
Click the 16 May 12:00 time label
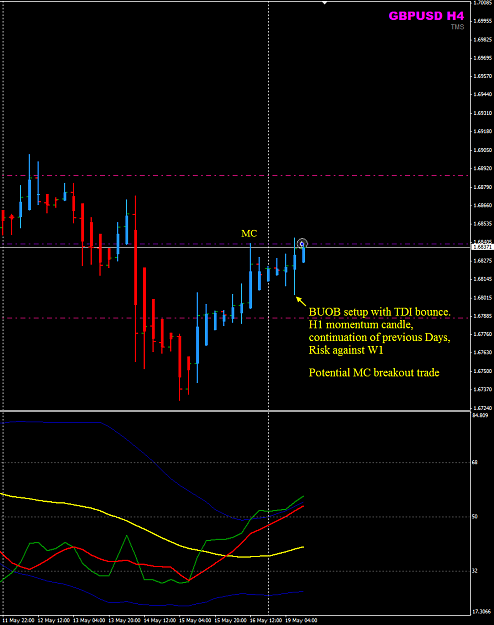266,621
